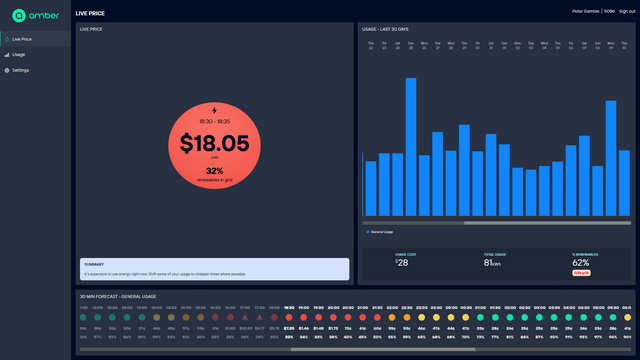Click the 18:30 - 18:35 time range text

point(214,122)
